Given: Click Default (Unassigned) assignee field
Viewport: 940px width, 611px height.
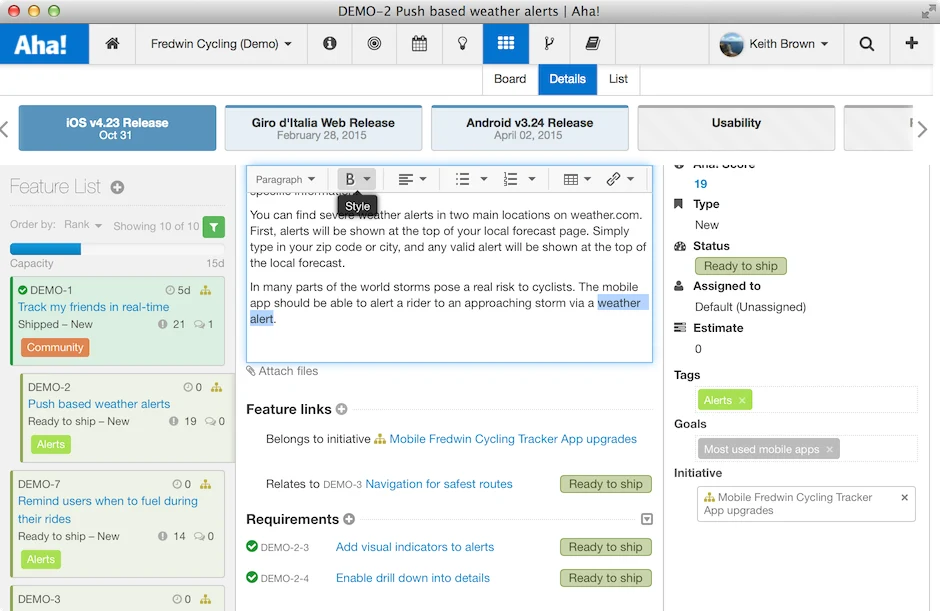Looking at the screenshot, I should click(x=750, y=307).
